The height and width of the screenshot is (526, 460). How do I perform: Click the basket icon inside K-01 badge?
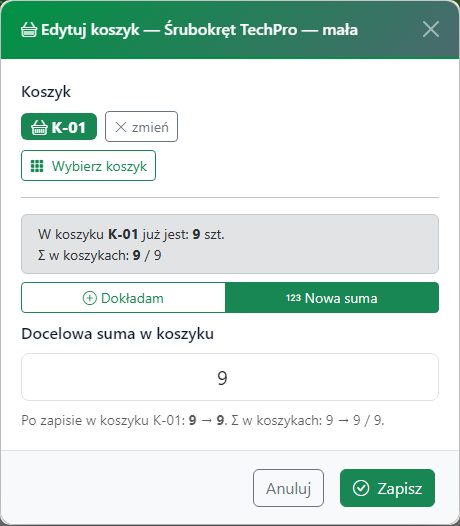tap(39, 127)
